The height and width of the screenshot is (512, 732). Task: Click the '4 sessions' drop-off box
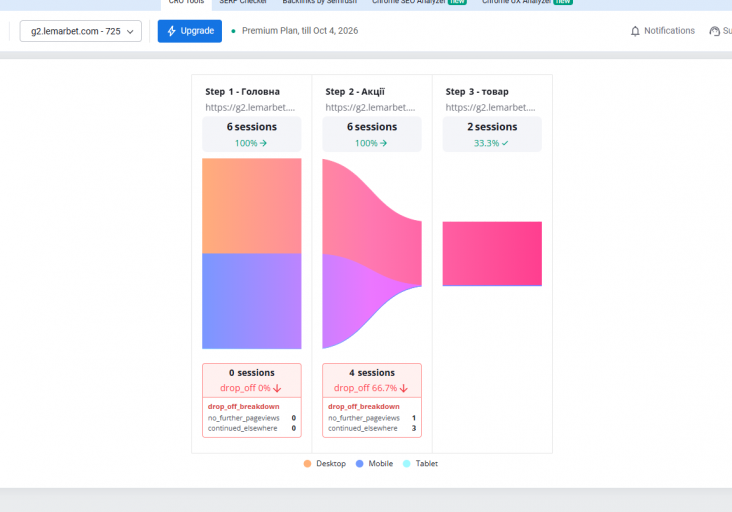[372, 380]
